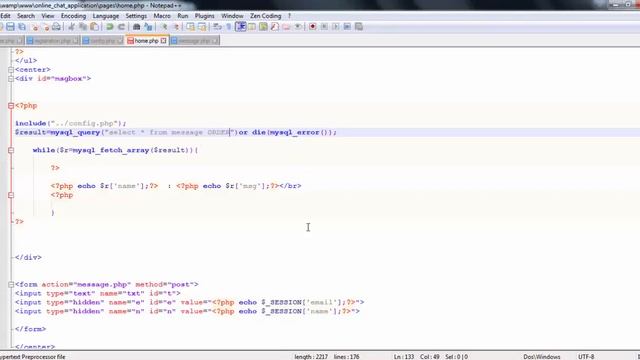Image resolution: width=640 pixels, height=360 pixels.
Task: Open the ? help menu
Action: [289, 16]
